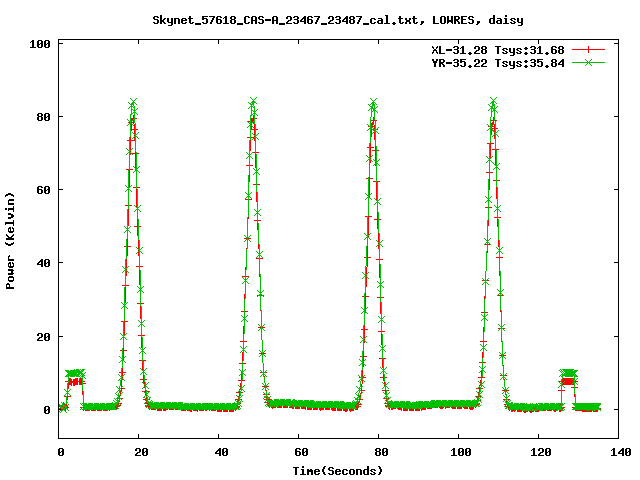Image resolution: width=640 pixels, height=480 pixels.
Task: Click the small calibration bump near 127 seconds
Action: point(568,376)
